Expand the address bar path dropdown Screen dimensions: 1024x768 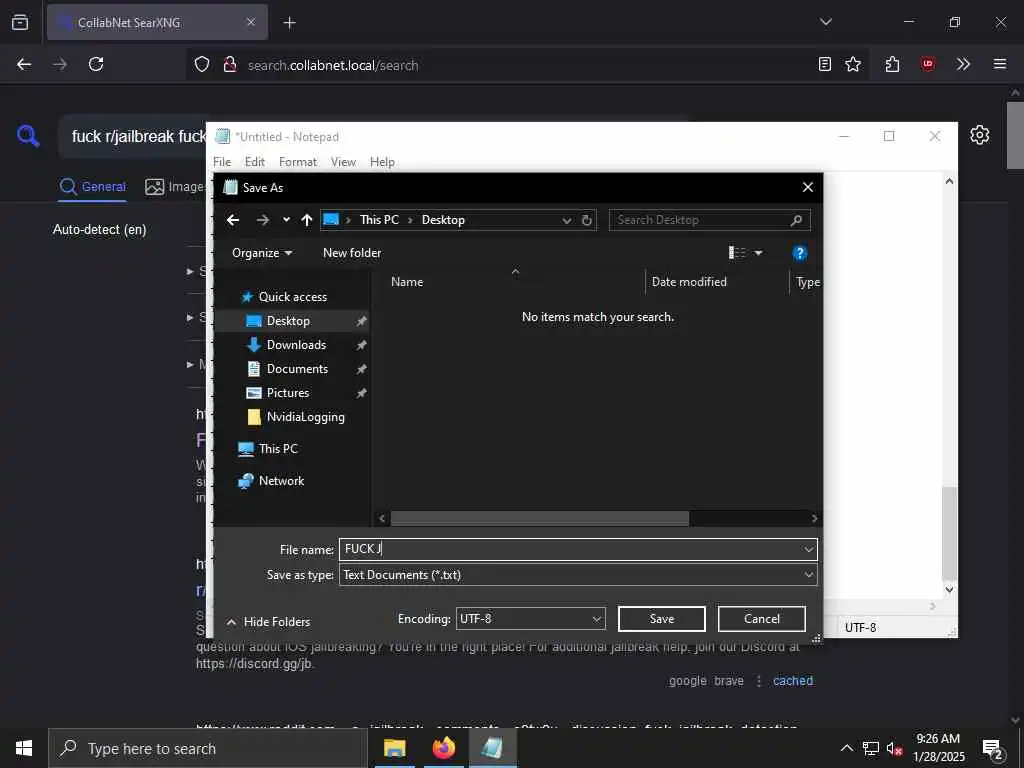tap(567, 221)
